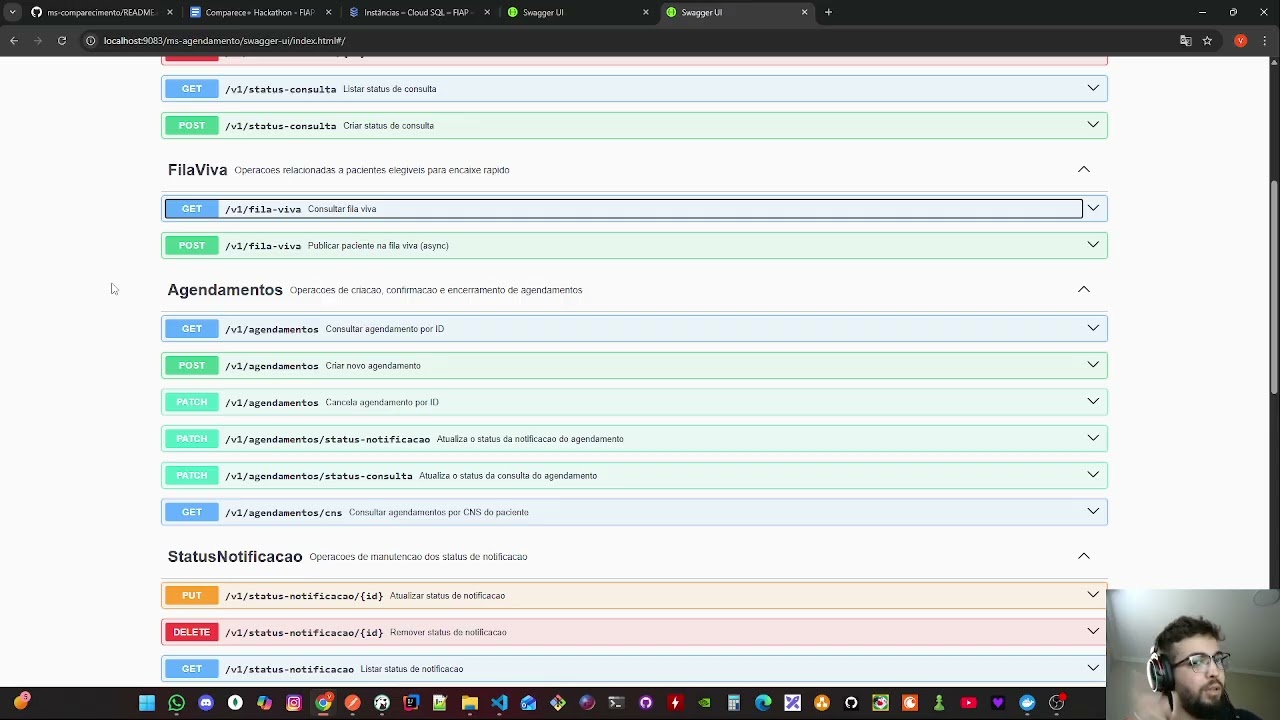The width and height of the screenshot is (1280, 720).
Task: Click PUT button for Atualizar status de notificacao
Action: click(192, 595)
